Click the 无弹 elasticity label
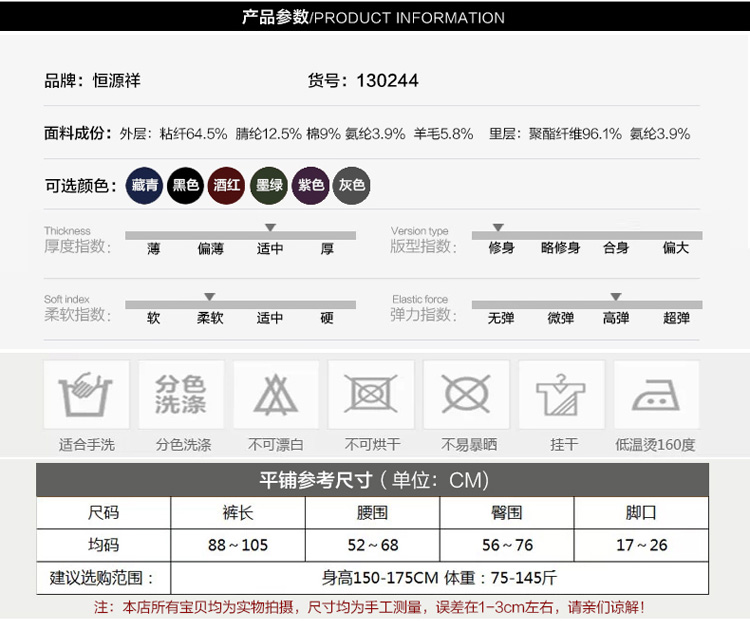This screenshot has width=750, height=621. tap(501, 318)
